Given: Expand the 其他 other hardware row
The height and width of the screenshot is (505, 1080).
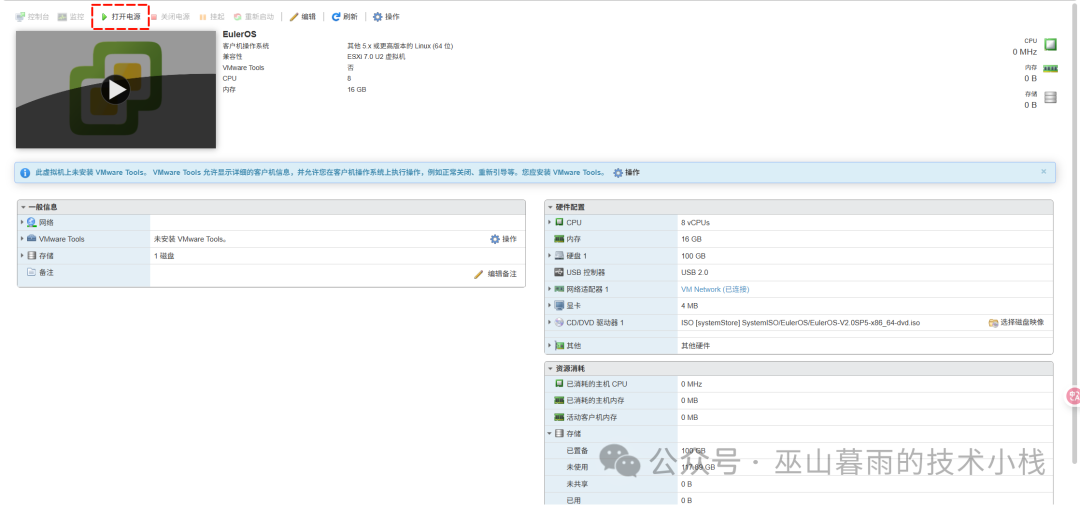Looking at the screenshot, I should point(550,345).
